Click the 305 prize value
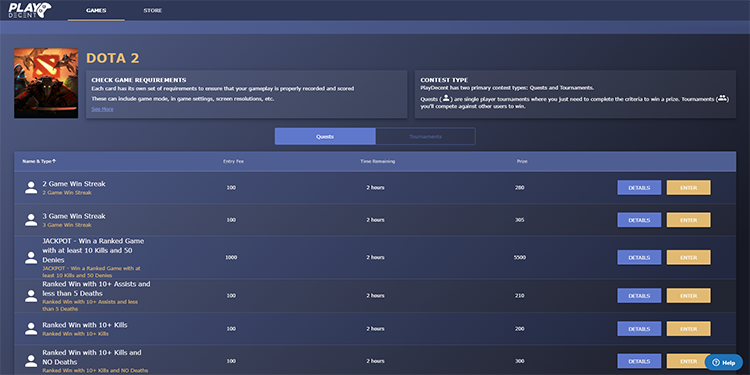The height and width of the screenshot is (375, 750). (519, 220)
